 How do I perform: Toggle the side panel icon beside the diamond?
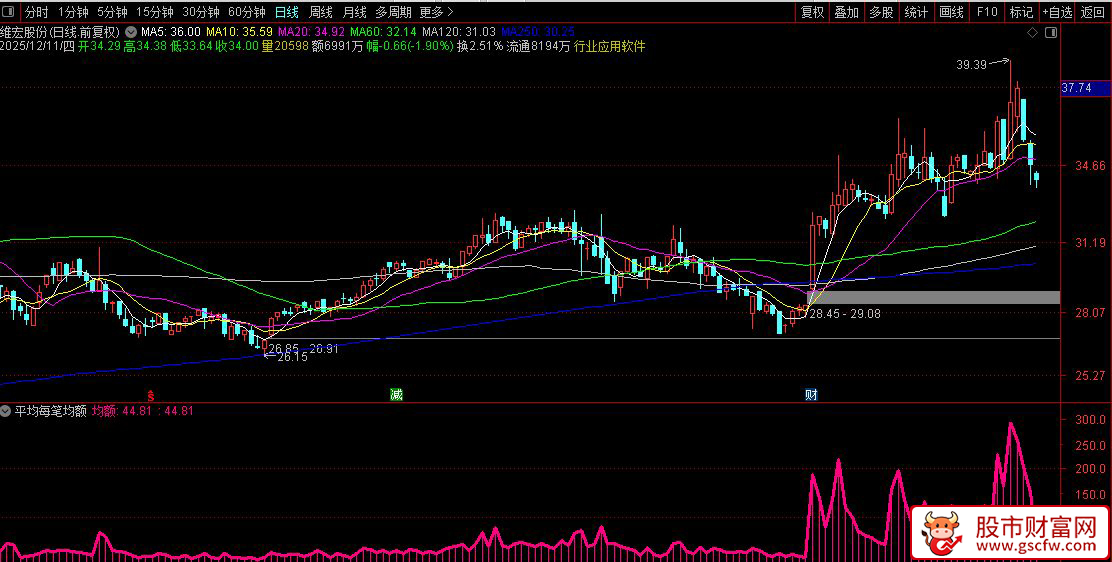(x=1049, y=33)
